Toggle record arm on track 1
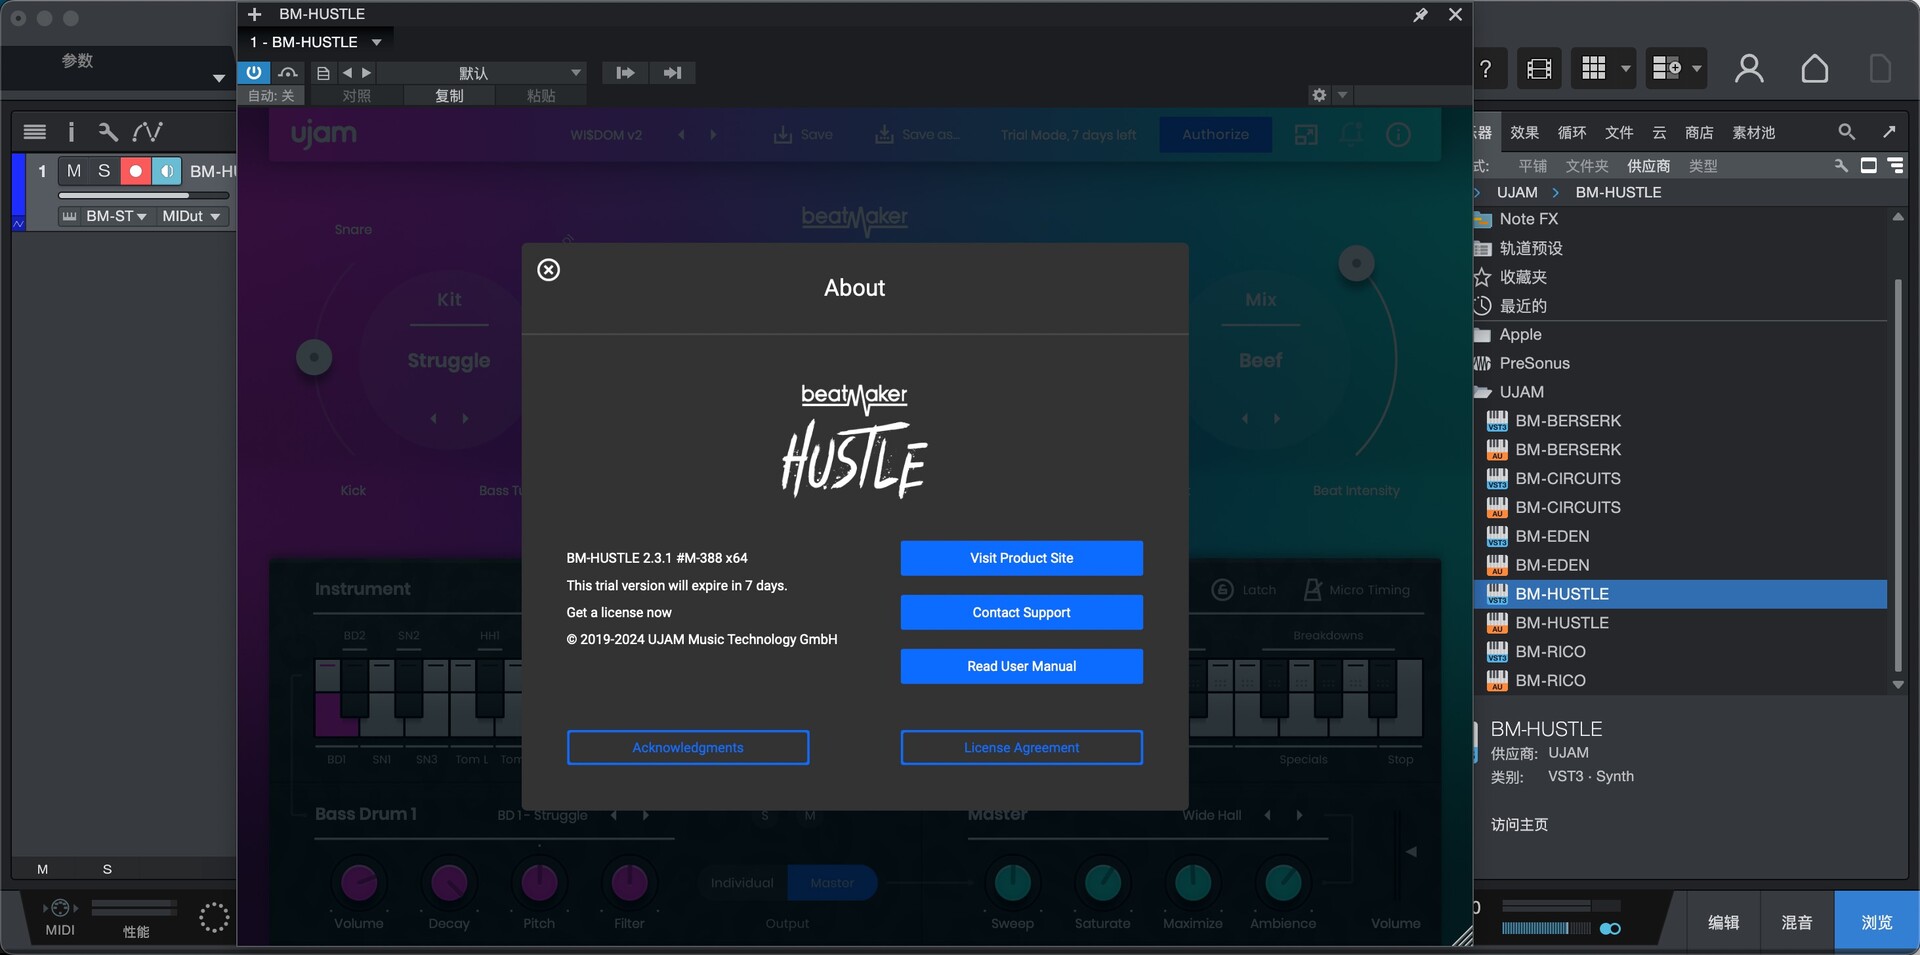 (135, 171)
